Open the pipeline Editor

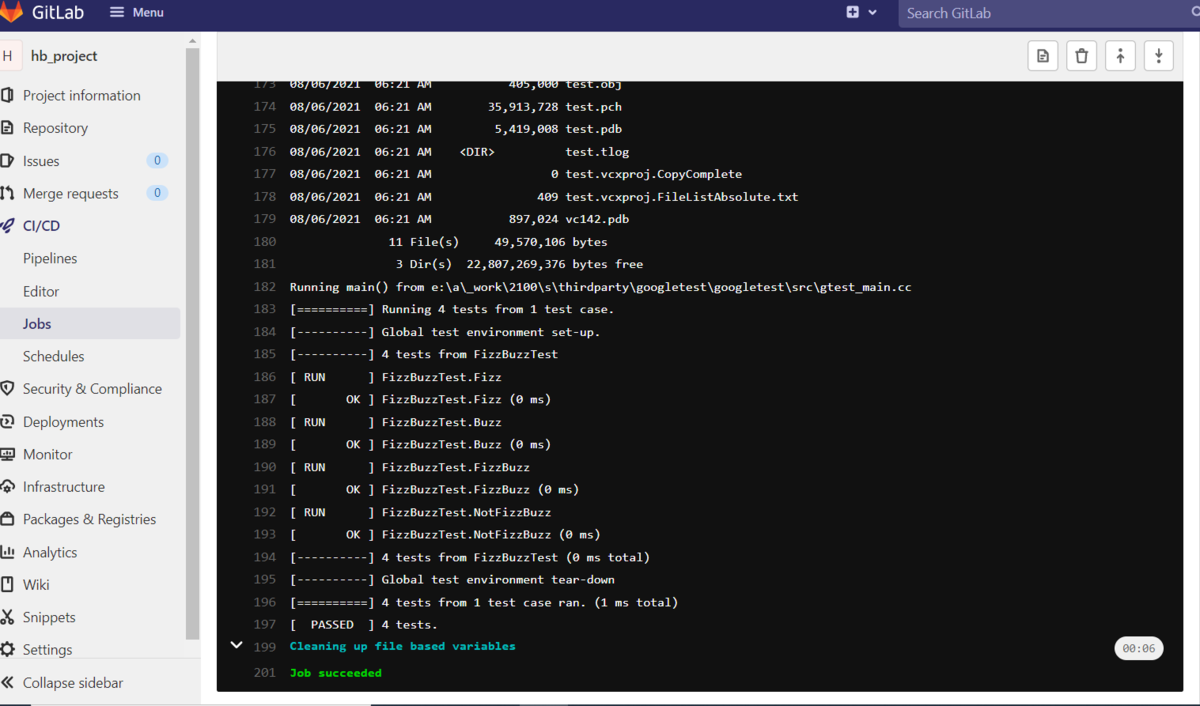click(x=41, y=291)
